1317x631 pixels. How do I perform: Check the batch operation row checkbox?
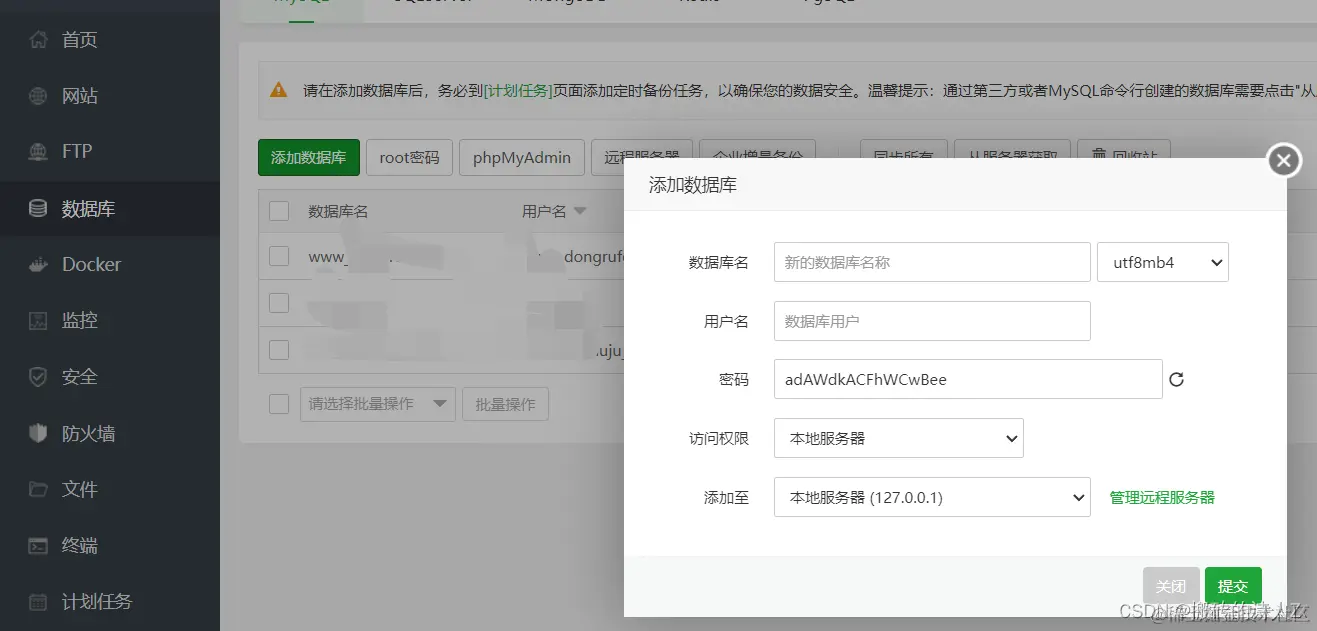pos(278,403)
